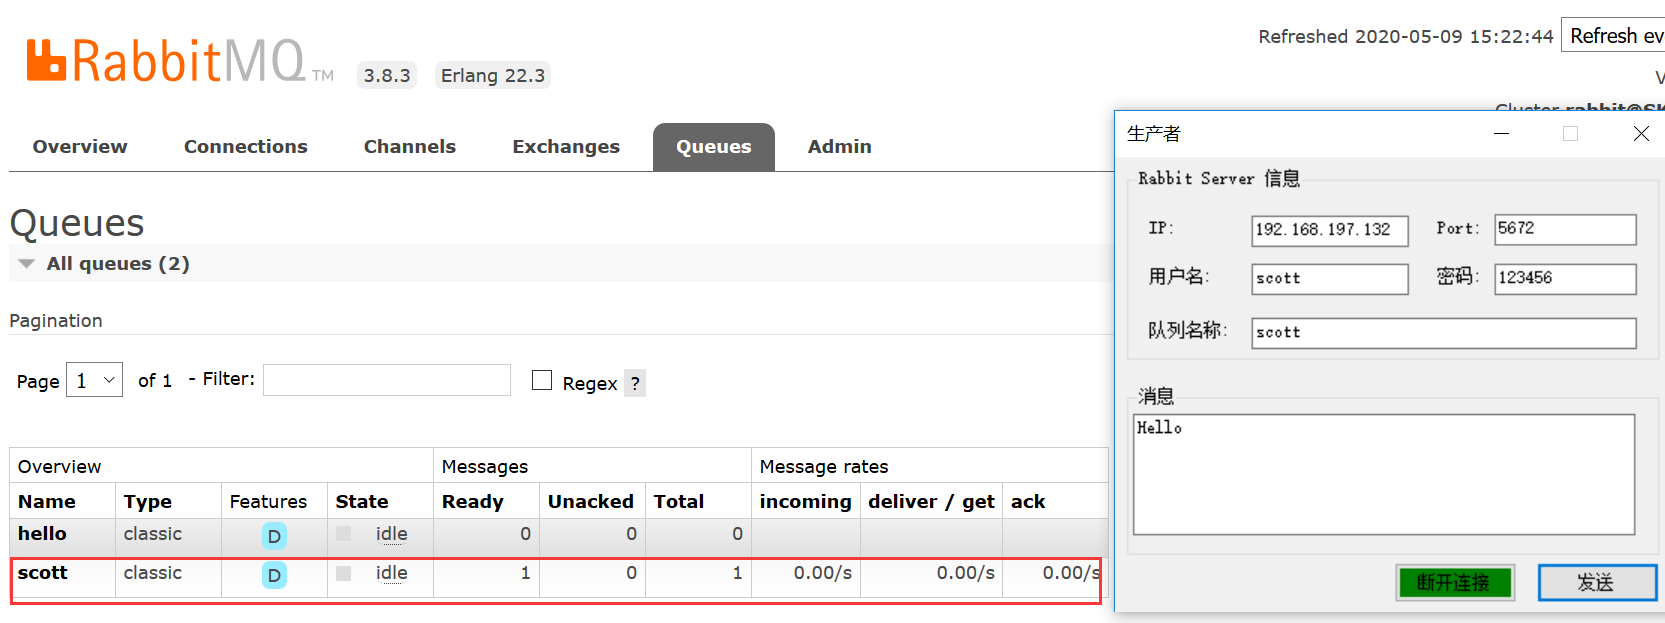This screenshot has width=1665, height=623.
Task: Sort by ack rate column
Action: pos(1028,501)
